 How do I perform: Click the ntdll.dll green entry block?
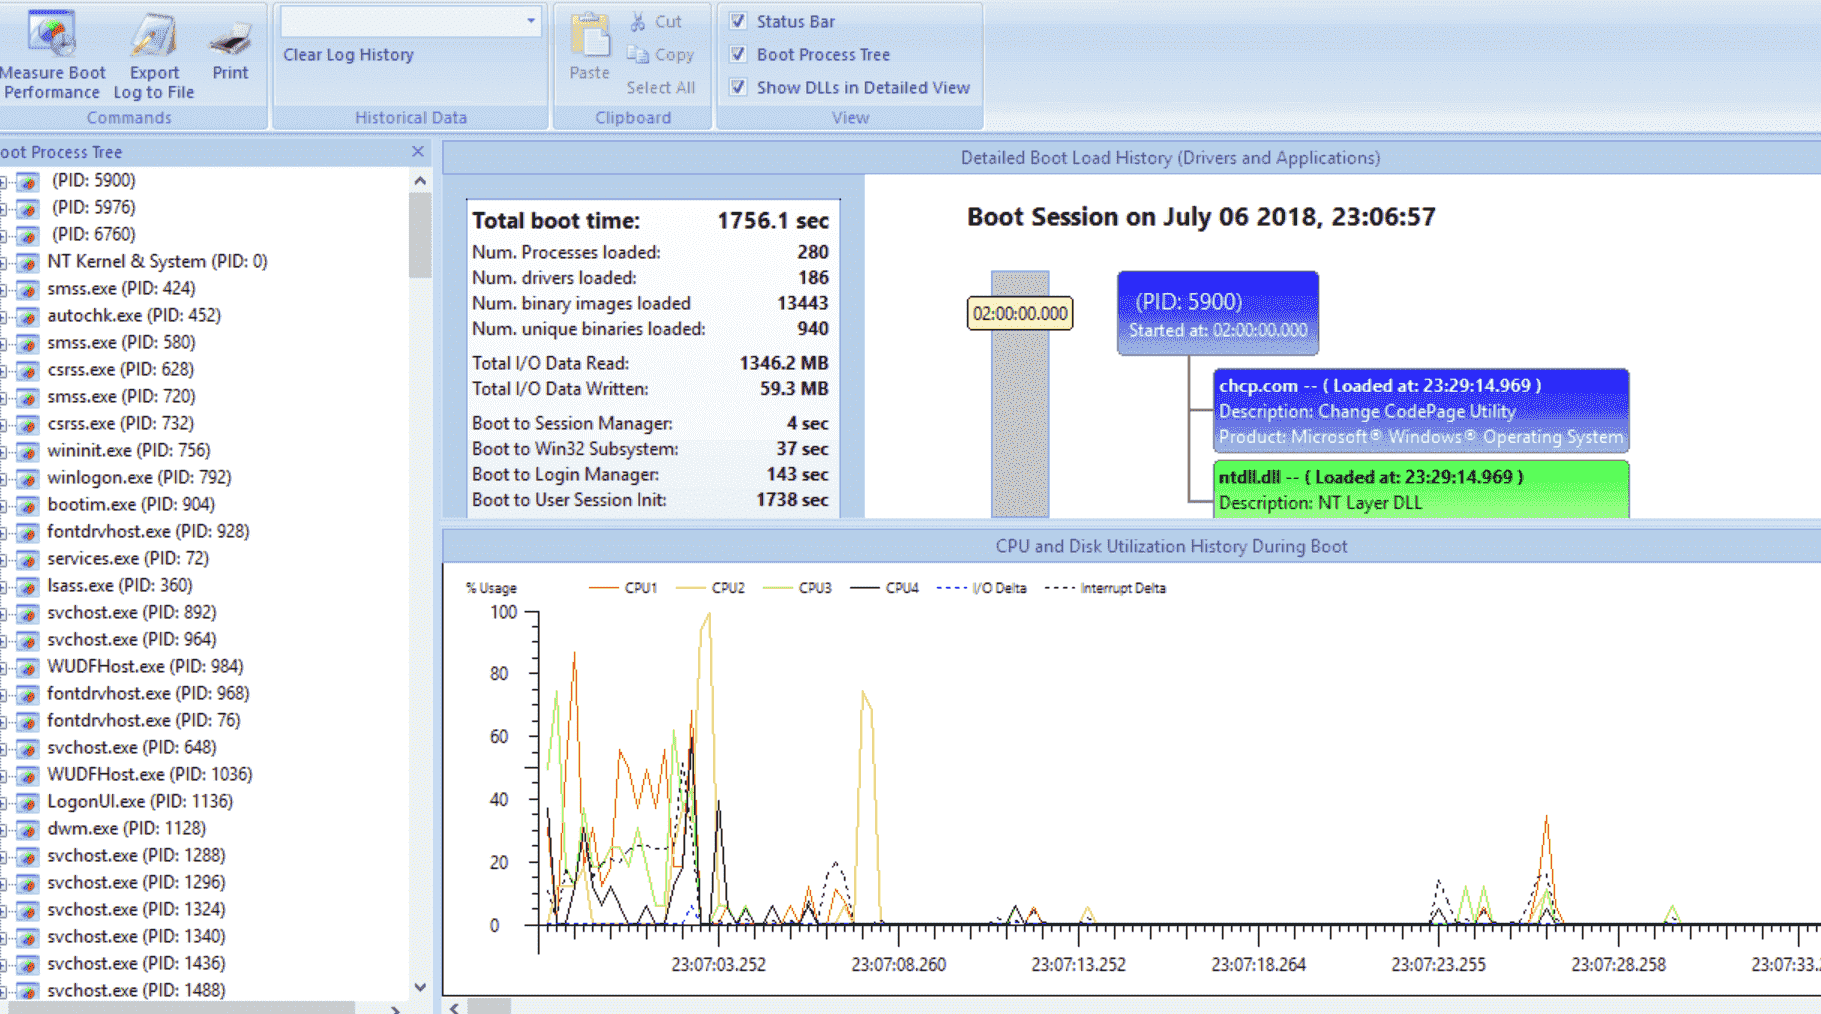(x=1421, y=489)
